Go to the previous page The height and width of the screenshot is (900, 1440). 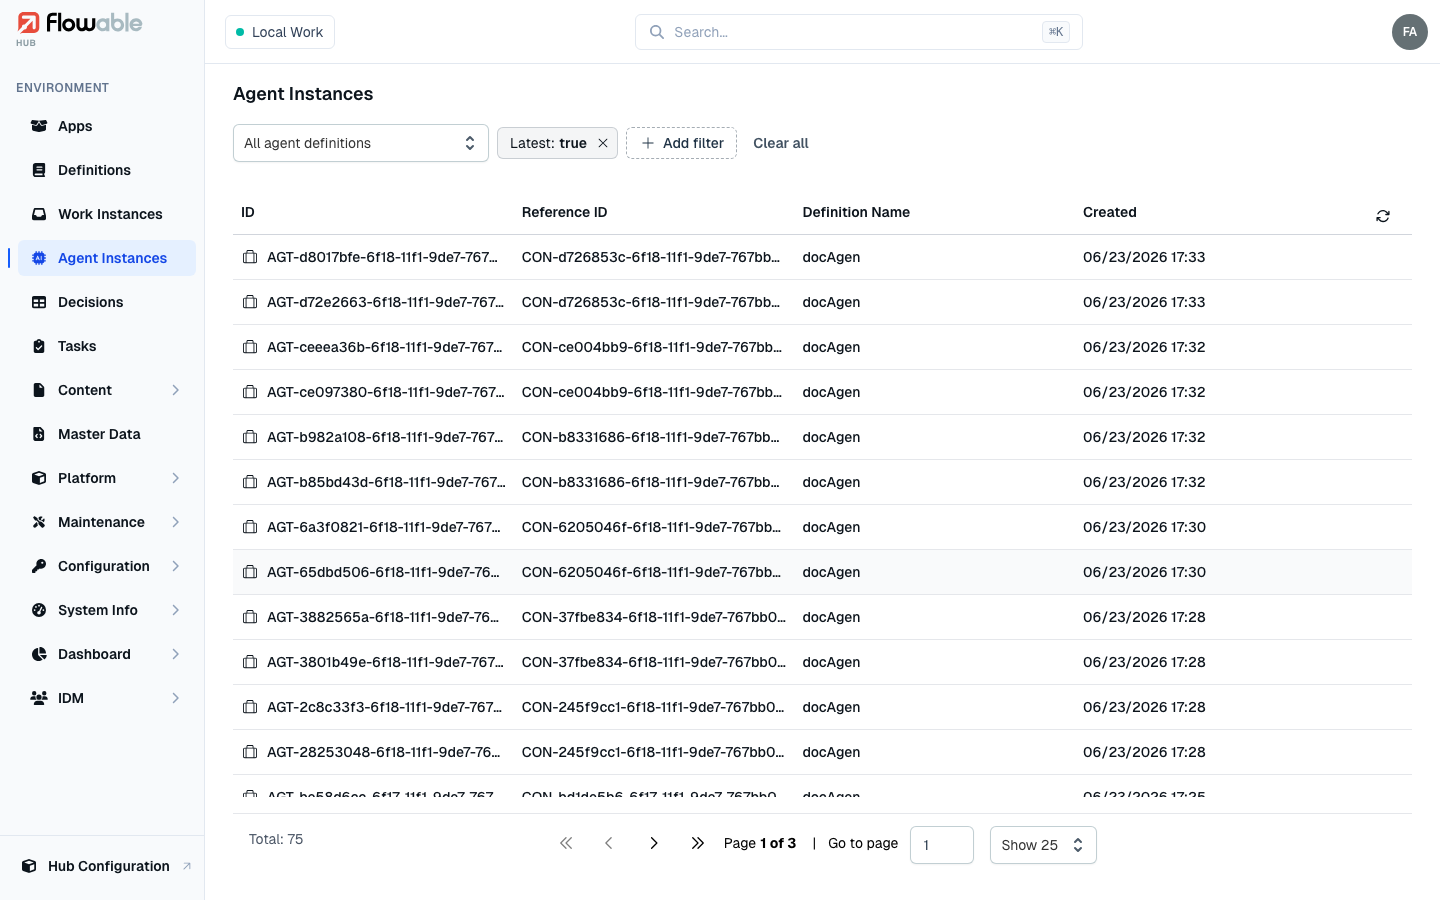609,843
